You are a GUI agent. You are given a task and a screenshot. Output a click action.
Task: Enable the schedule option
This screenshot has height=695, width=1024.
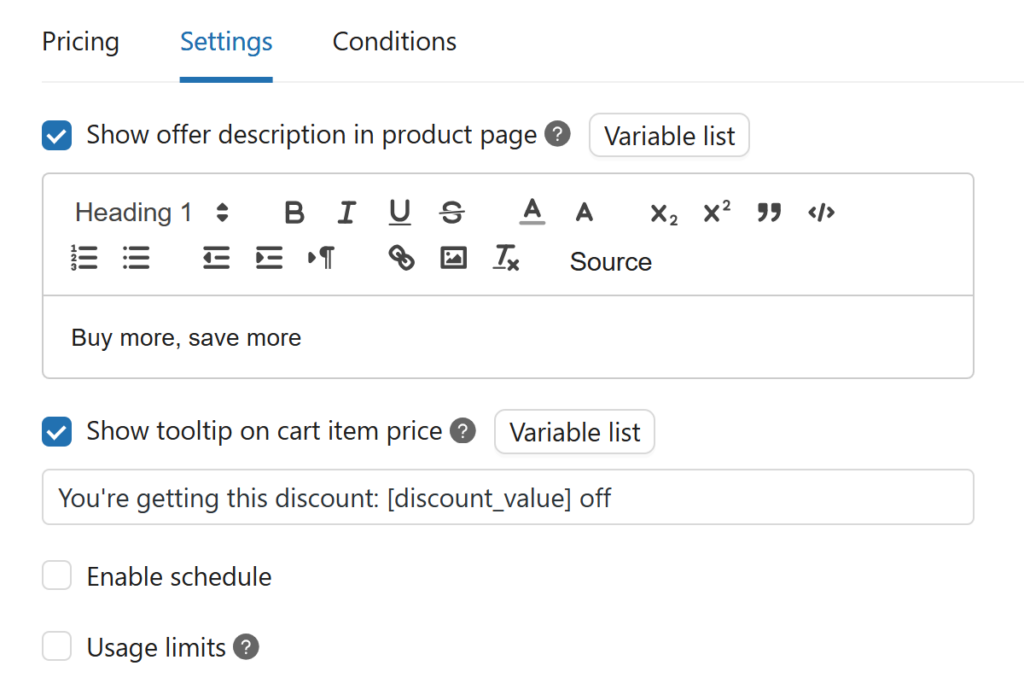coord(57,575)
